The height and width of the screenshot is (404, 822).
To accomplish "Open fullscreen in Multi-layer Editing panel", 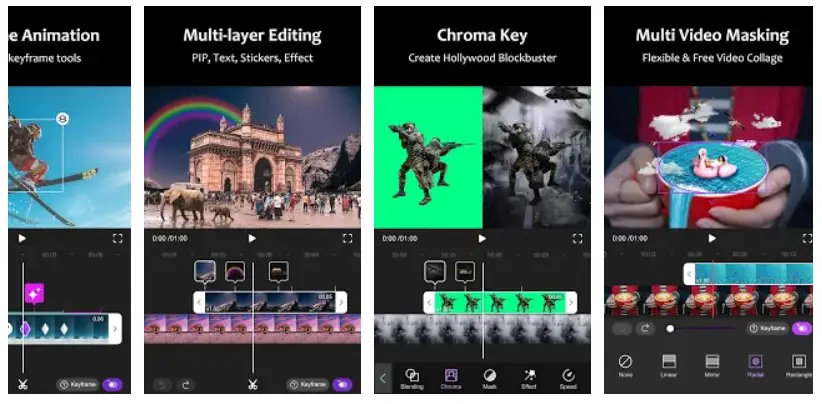I will (x=347, y=238).
